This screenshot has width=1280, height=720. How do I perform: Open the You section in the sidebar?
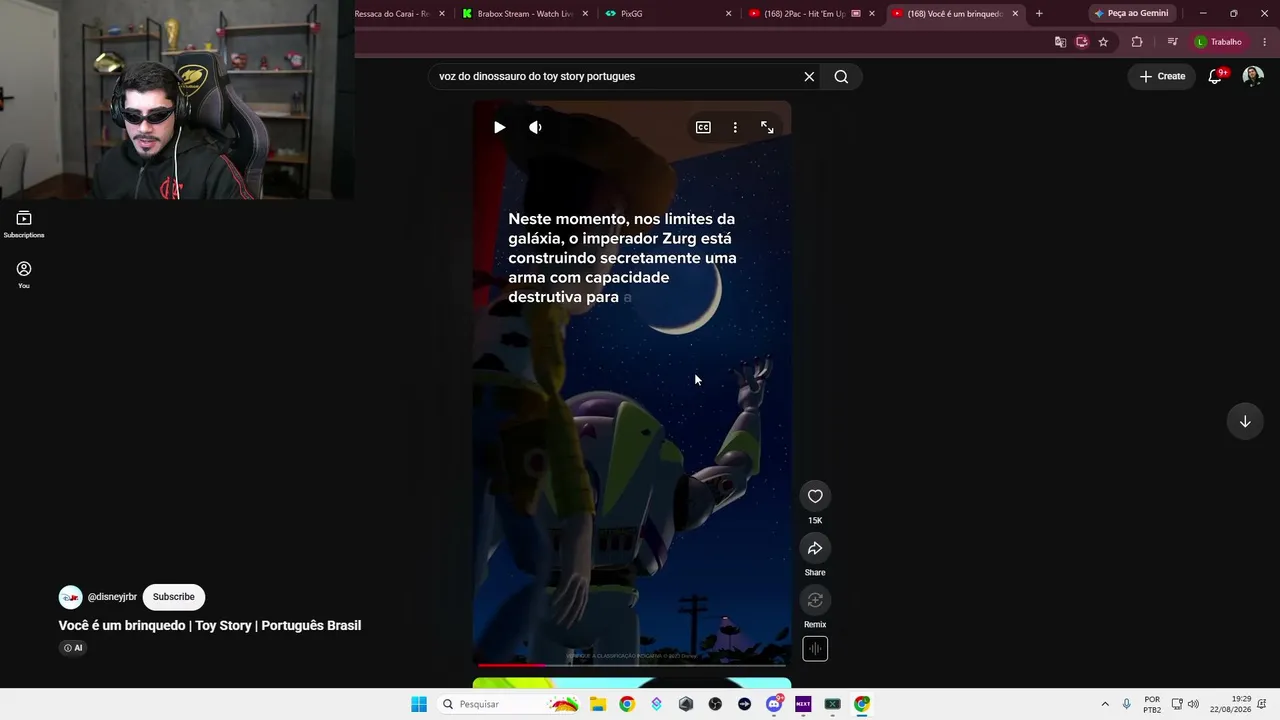click(x=24, y=274)
